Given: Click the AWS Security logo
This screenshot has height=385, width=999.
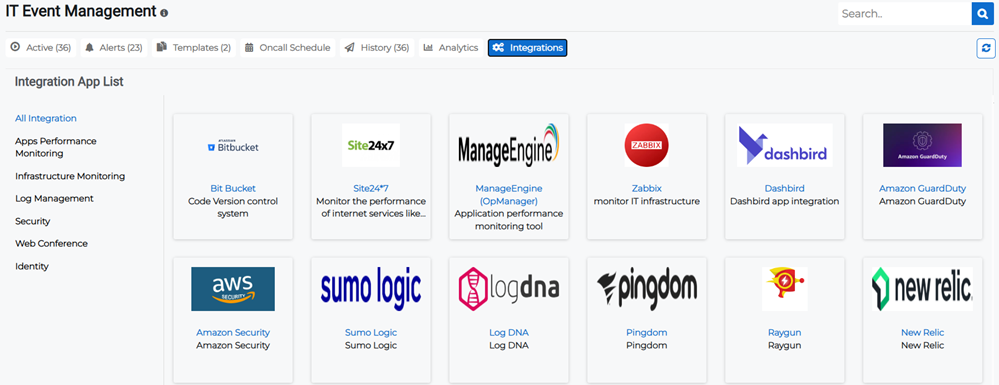Looking at the screenshot, I should pos(233,289).
